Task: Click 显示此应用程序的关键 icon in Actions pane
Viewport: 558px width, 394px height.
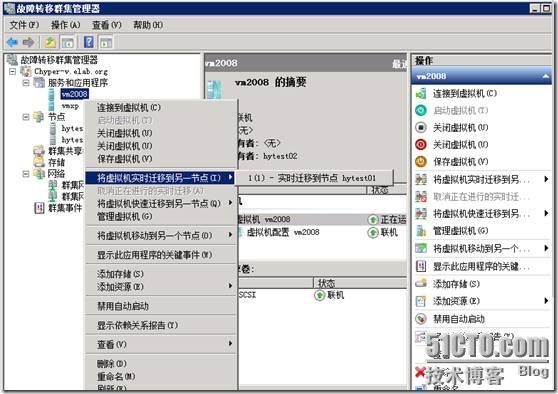Action: click(x=421, y=266)
